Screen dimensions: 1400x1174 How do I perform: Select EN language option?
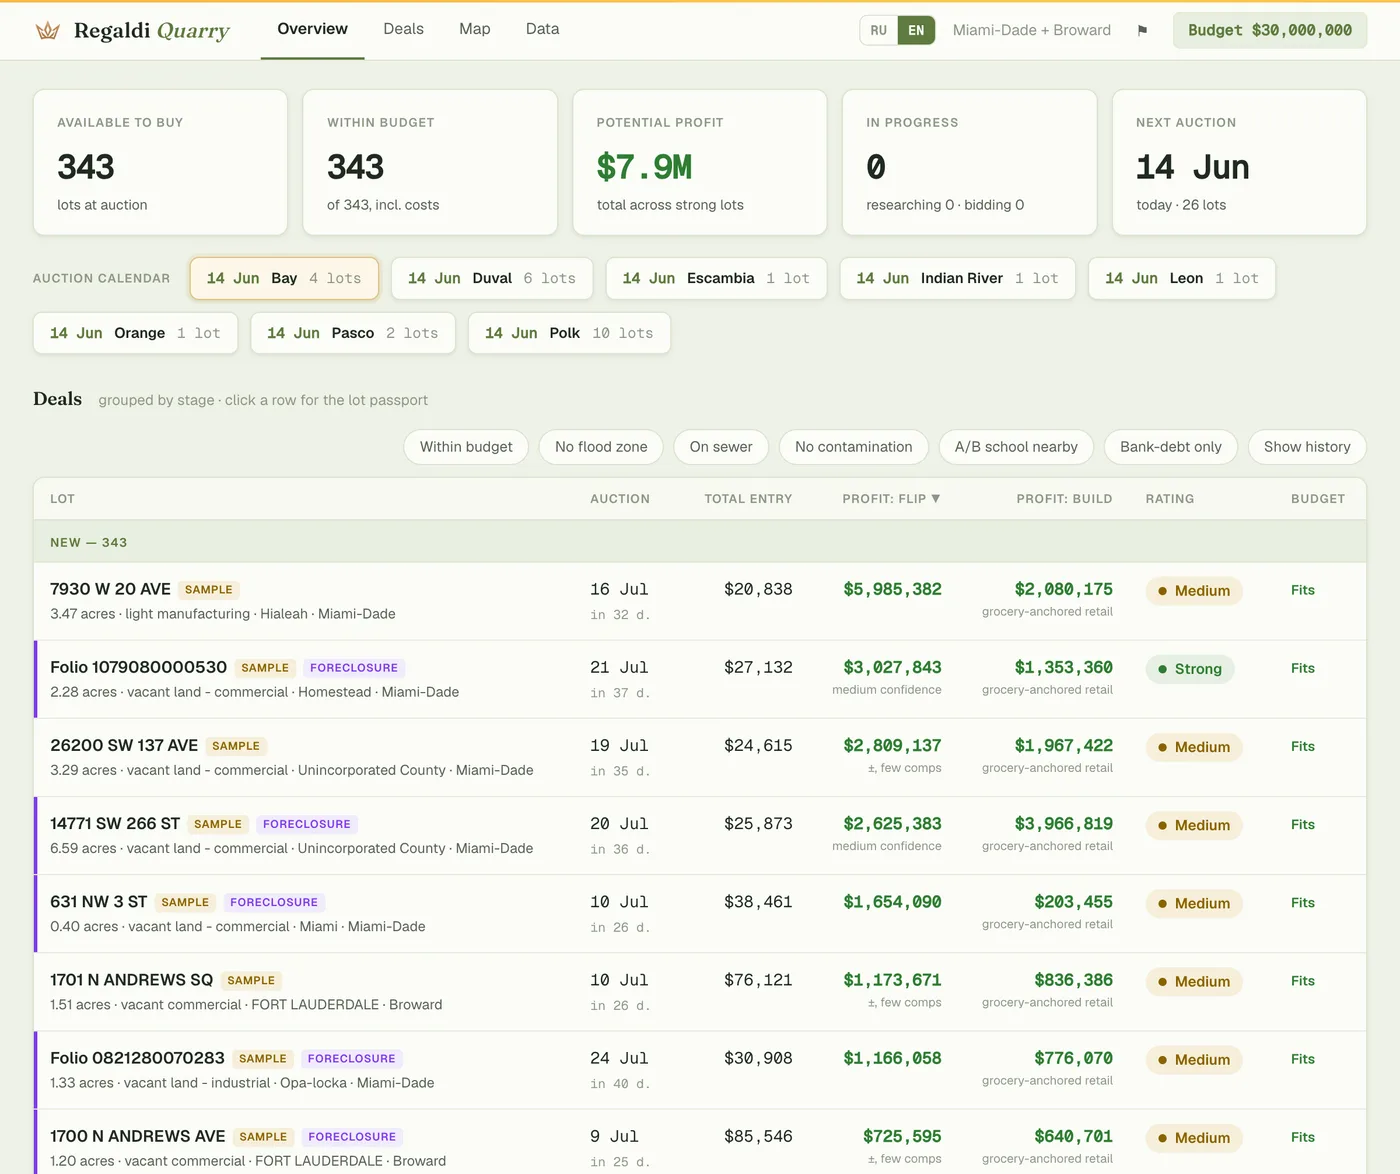[916, 30]
